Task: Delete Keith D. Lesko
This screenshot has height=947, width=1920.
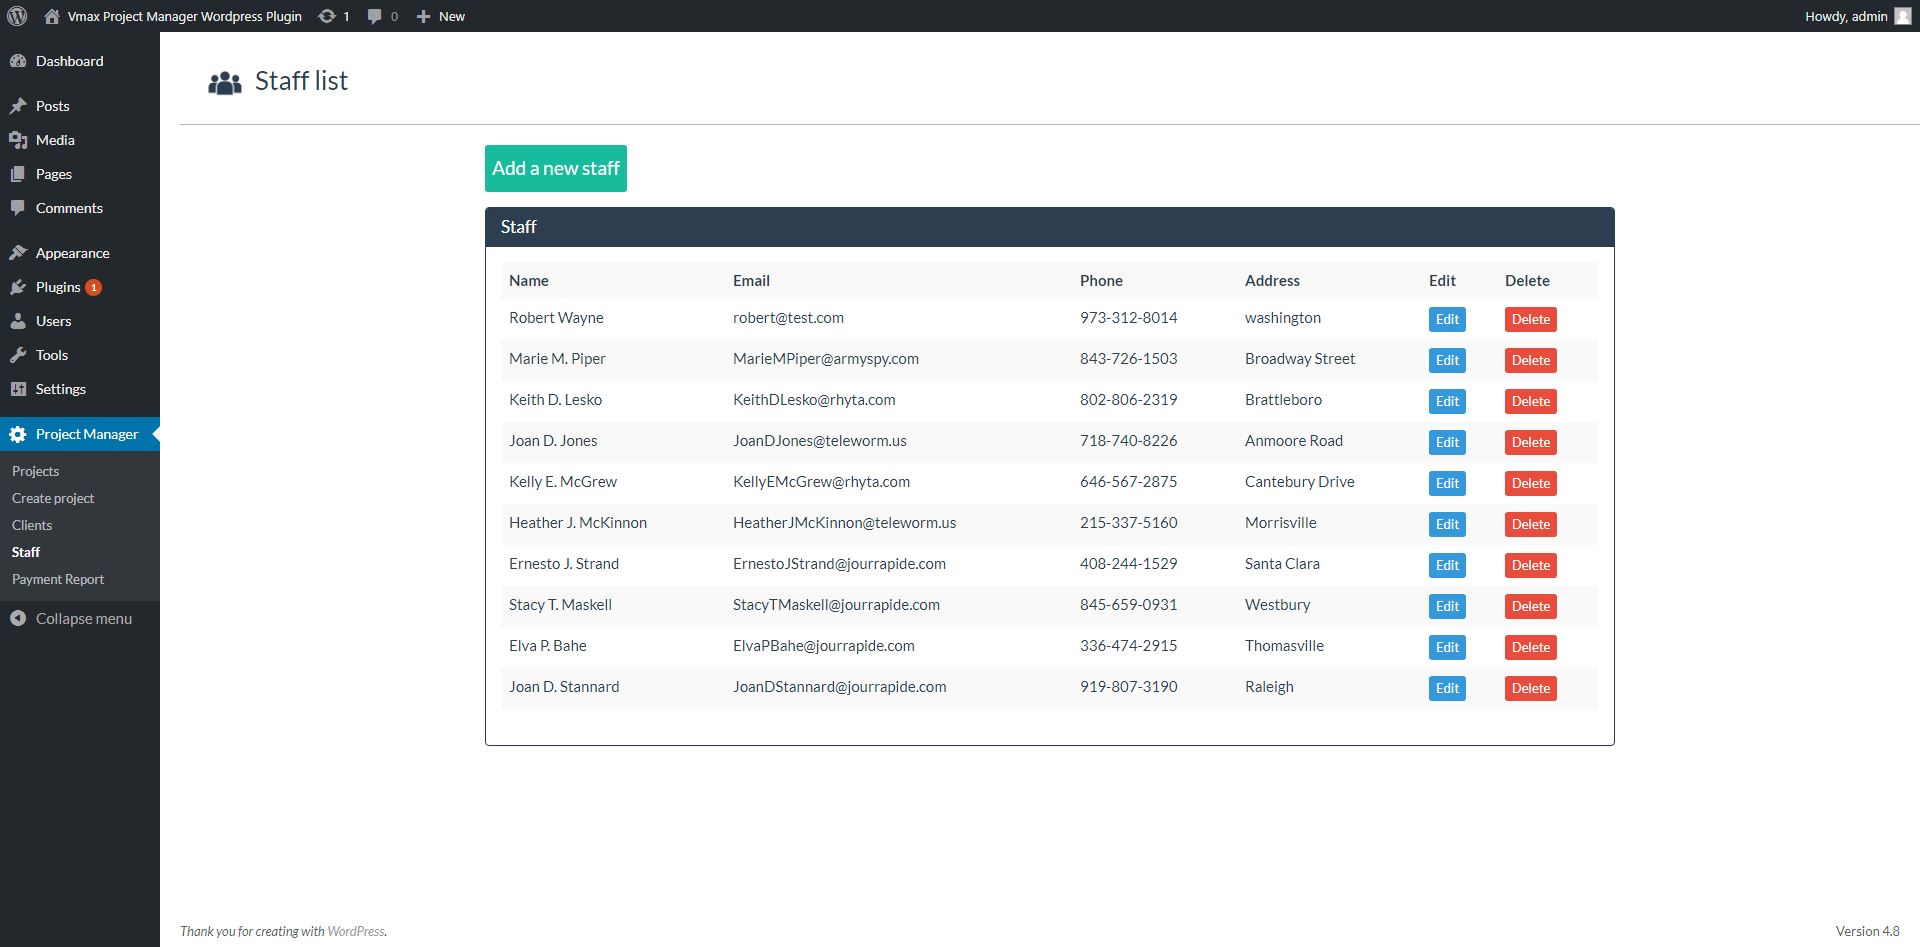Action: click(x=1531, y=401)
